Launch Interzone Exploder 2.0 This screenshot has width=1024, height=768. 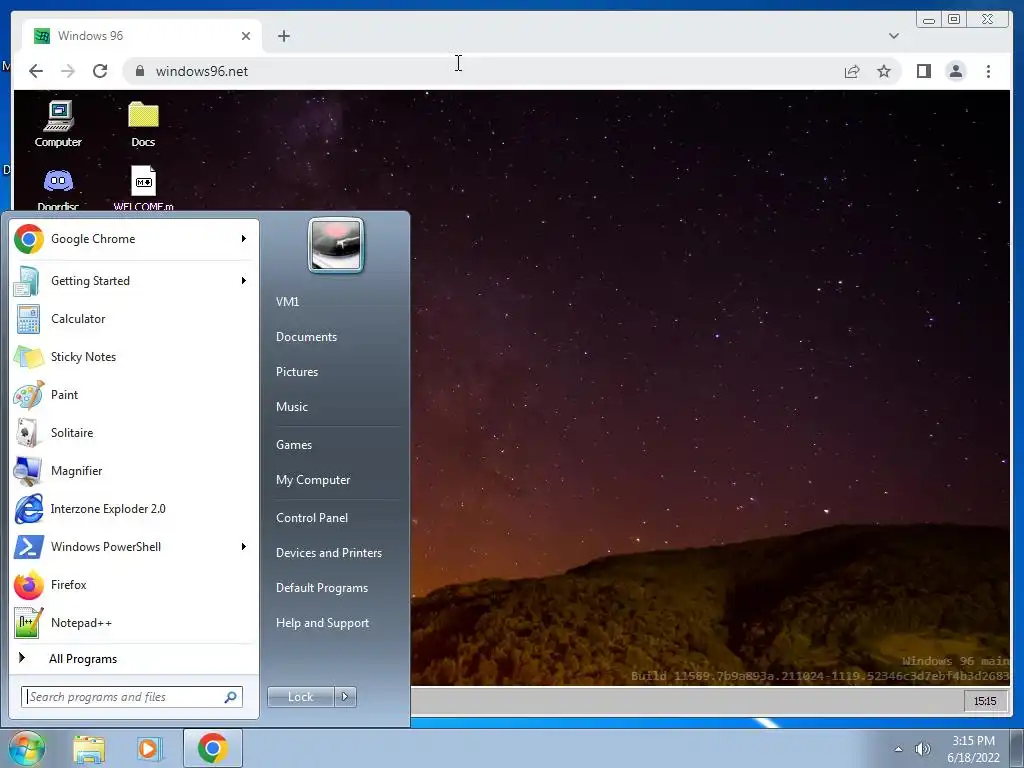pos(134,509)
